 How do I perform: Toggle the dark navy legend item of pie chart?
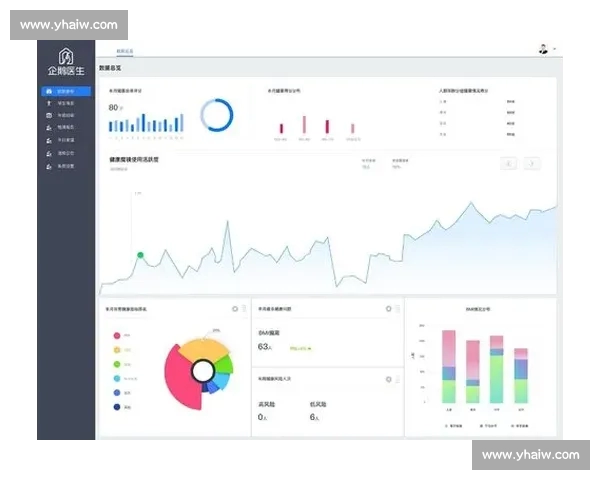tap(117, 407)
